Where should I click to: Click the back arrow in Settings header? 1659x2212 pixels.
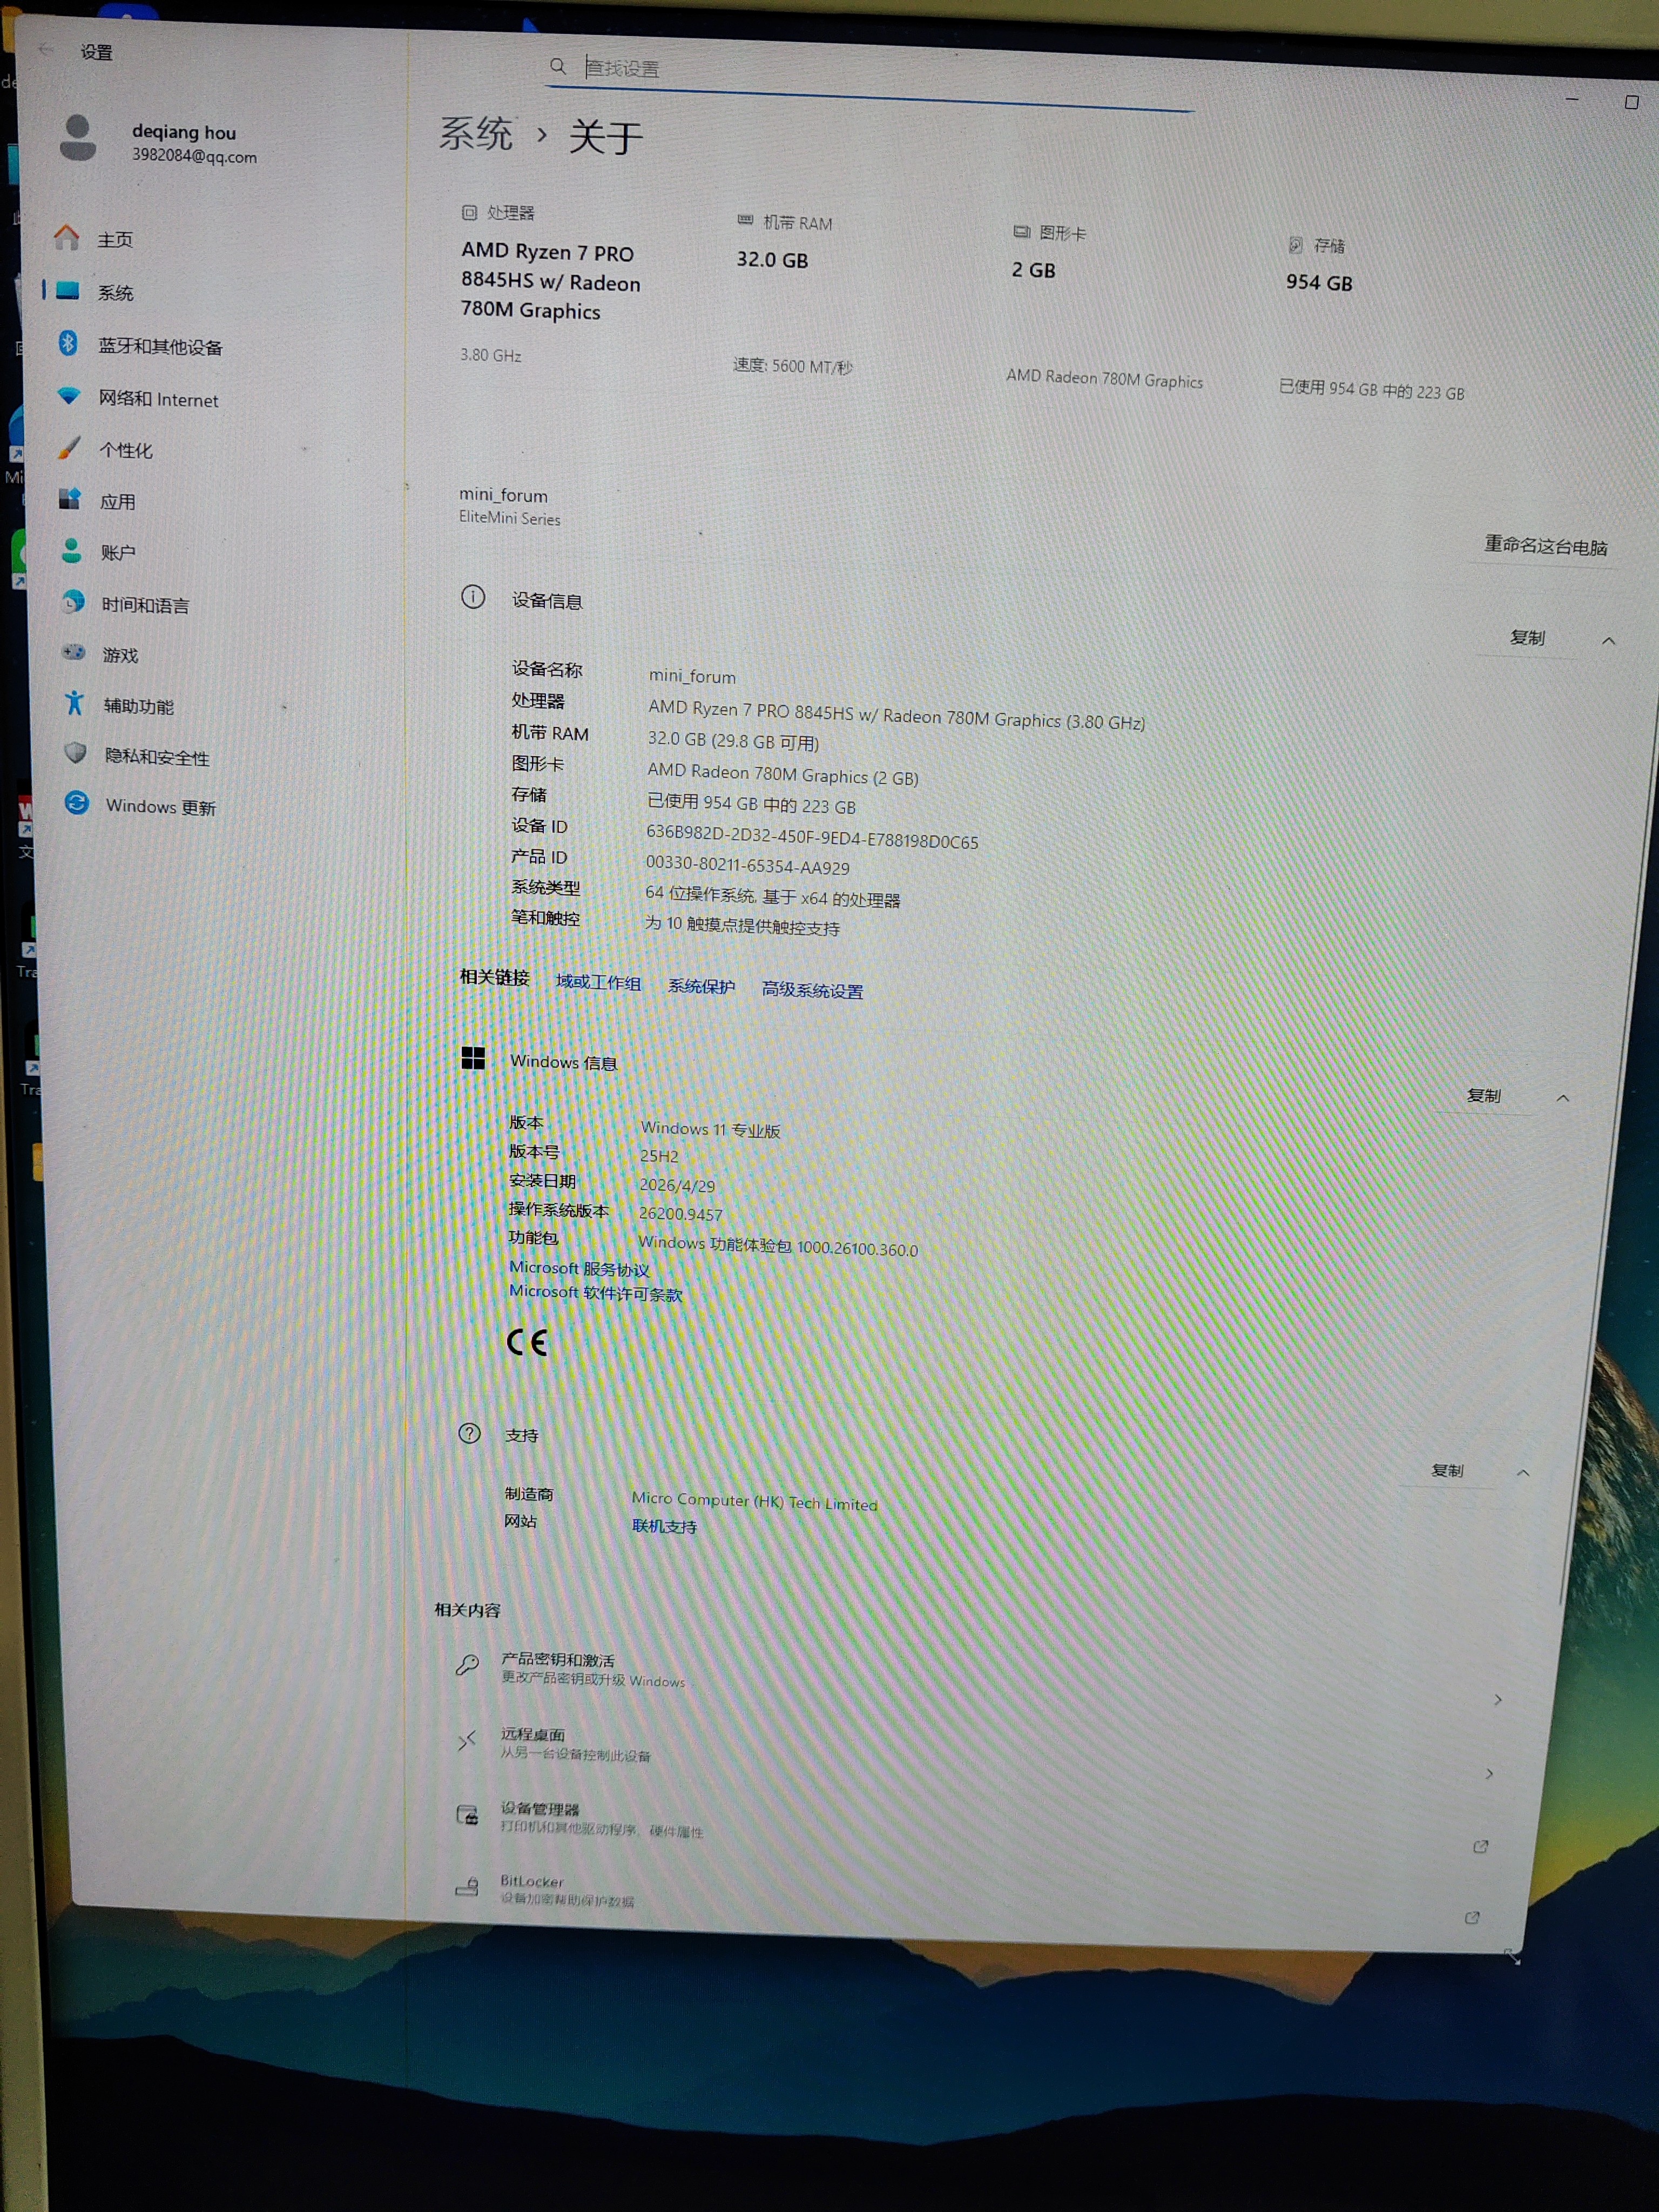pyautogui.click(x=46, y=49)
